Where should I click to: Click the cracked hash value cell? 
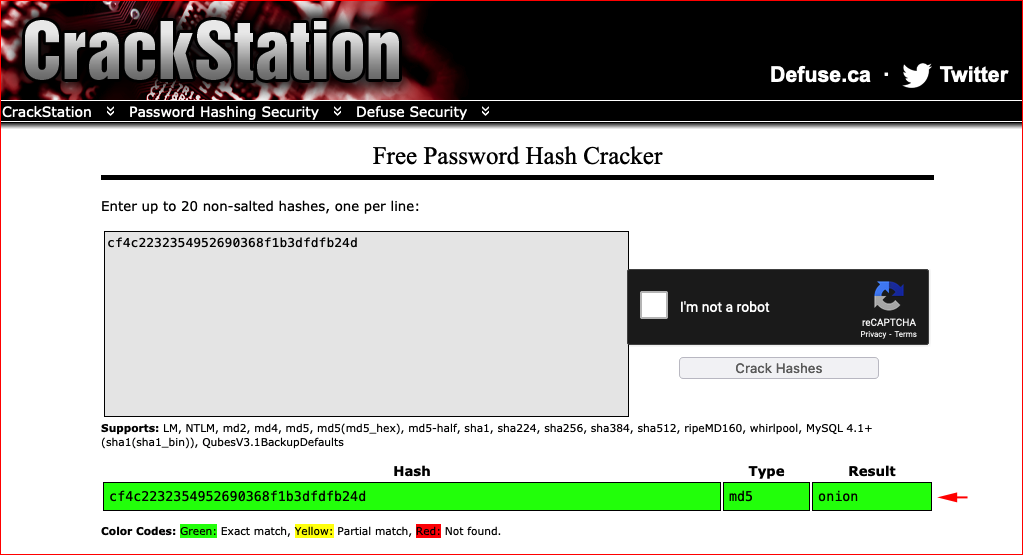[x=412, y=497]
